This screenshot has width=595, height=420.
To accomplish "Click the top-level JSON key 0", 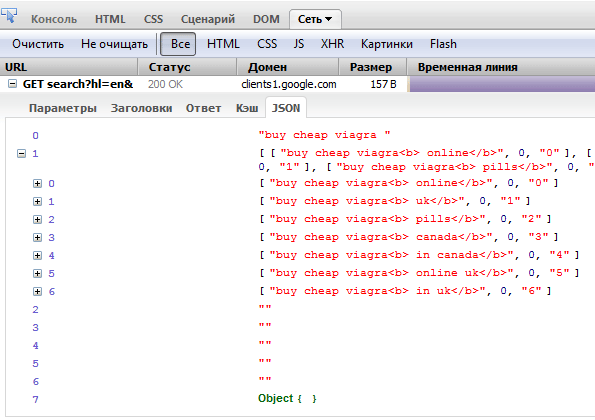I will tap(35, 135).
